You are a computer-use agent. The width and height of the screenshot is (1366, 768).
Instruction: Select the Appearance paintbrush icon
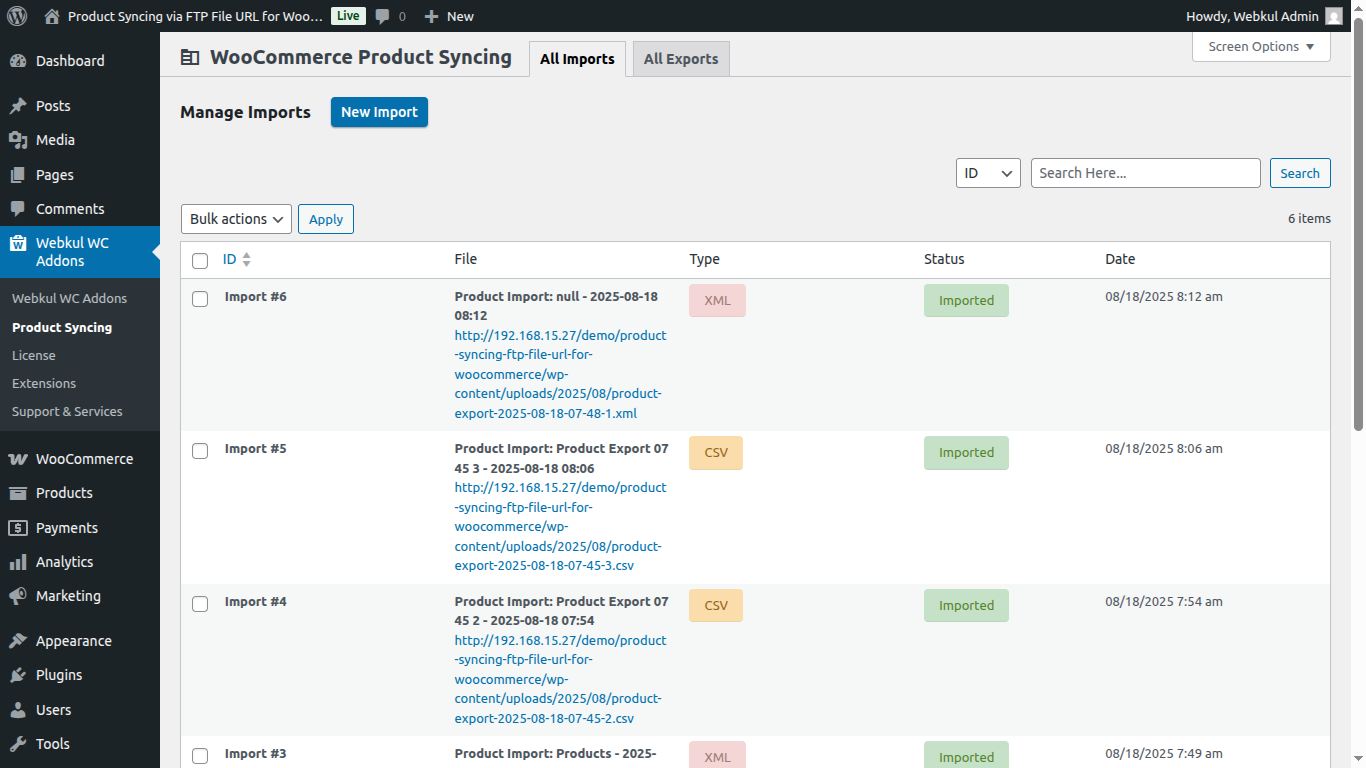(x=18, y=640)
